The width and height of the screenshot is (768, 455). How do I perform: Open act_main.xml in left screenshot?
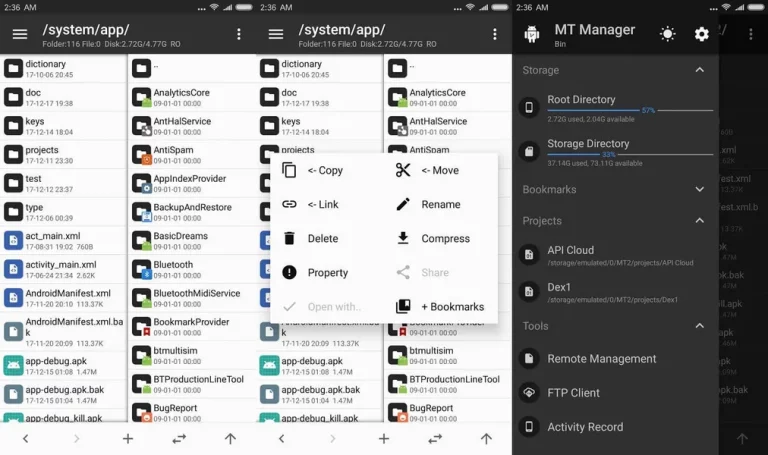pos(64,240)
